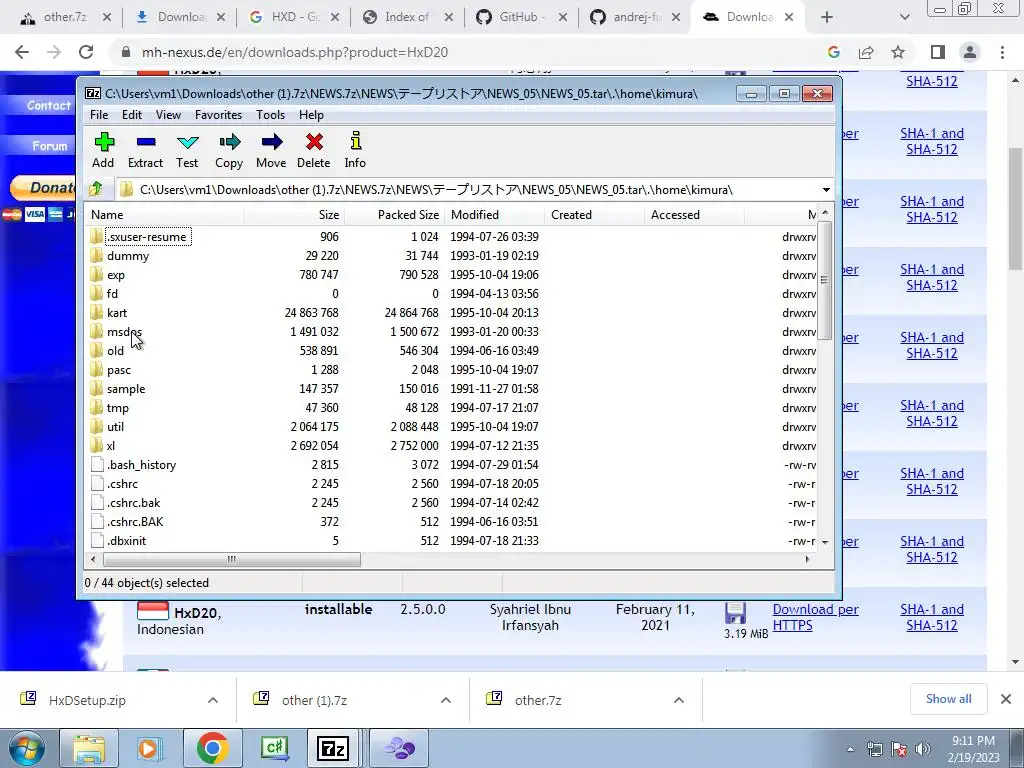Switch to the HXD Google search tab
This screenshot has height=768, width=1024.
tap(294, 18)
